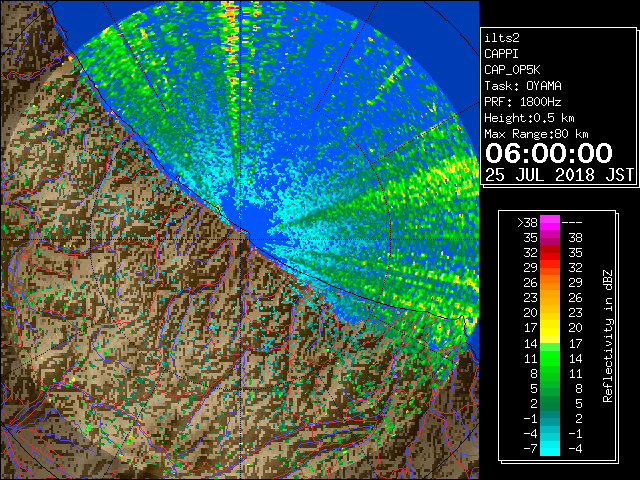The image size is (640, 480).
Task: Pick the bright green legend band between 11 and 14
Action: [x=550, y=358]
